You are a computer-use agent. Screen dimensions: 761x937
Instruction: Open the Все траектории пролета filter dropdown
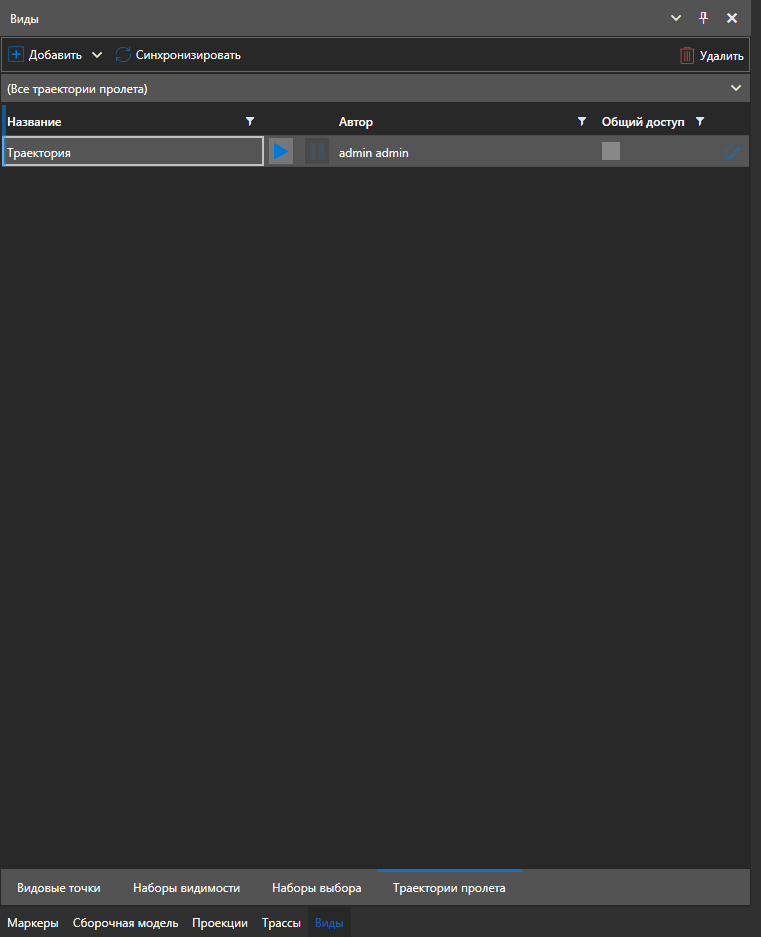pos(736,89)
